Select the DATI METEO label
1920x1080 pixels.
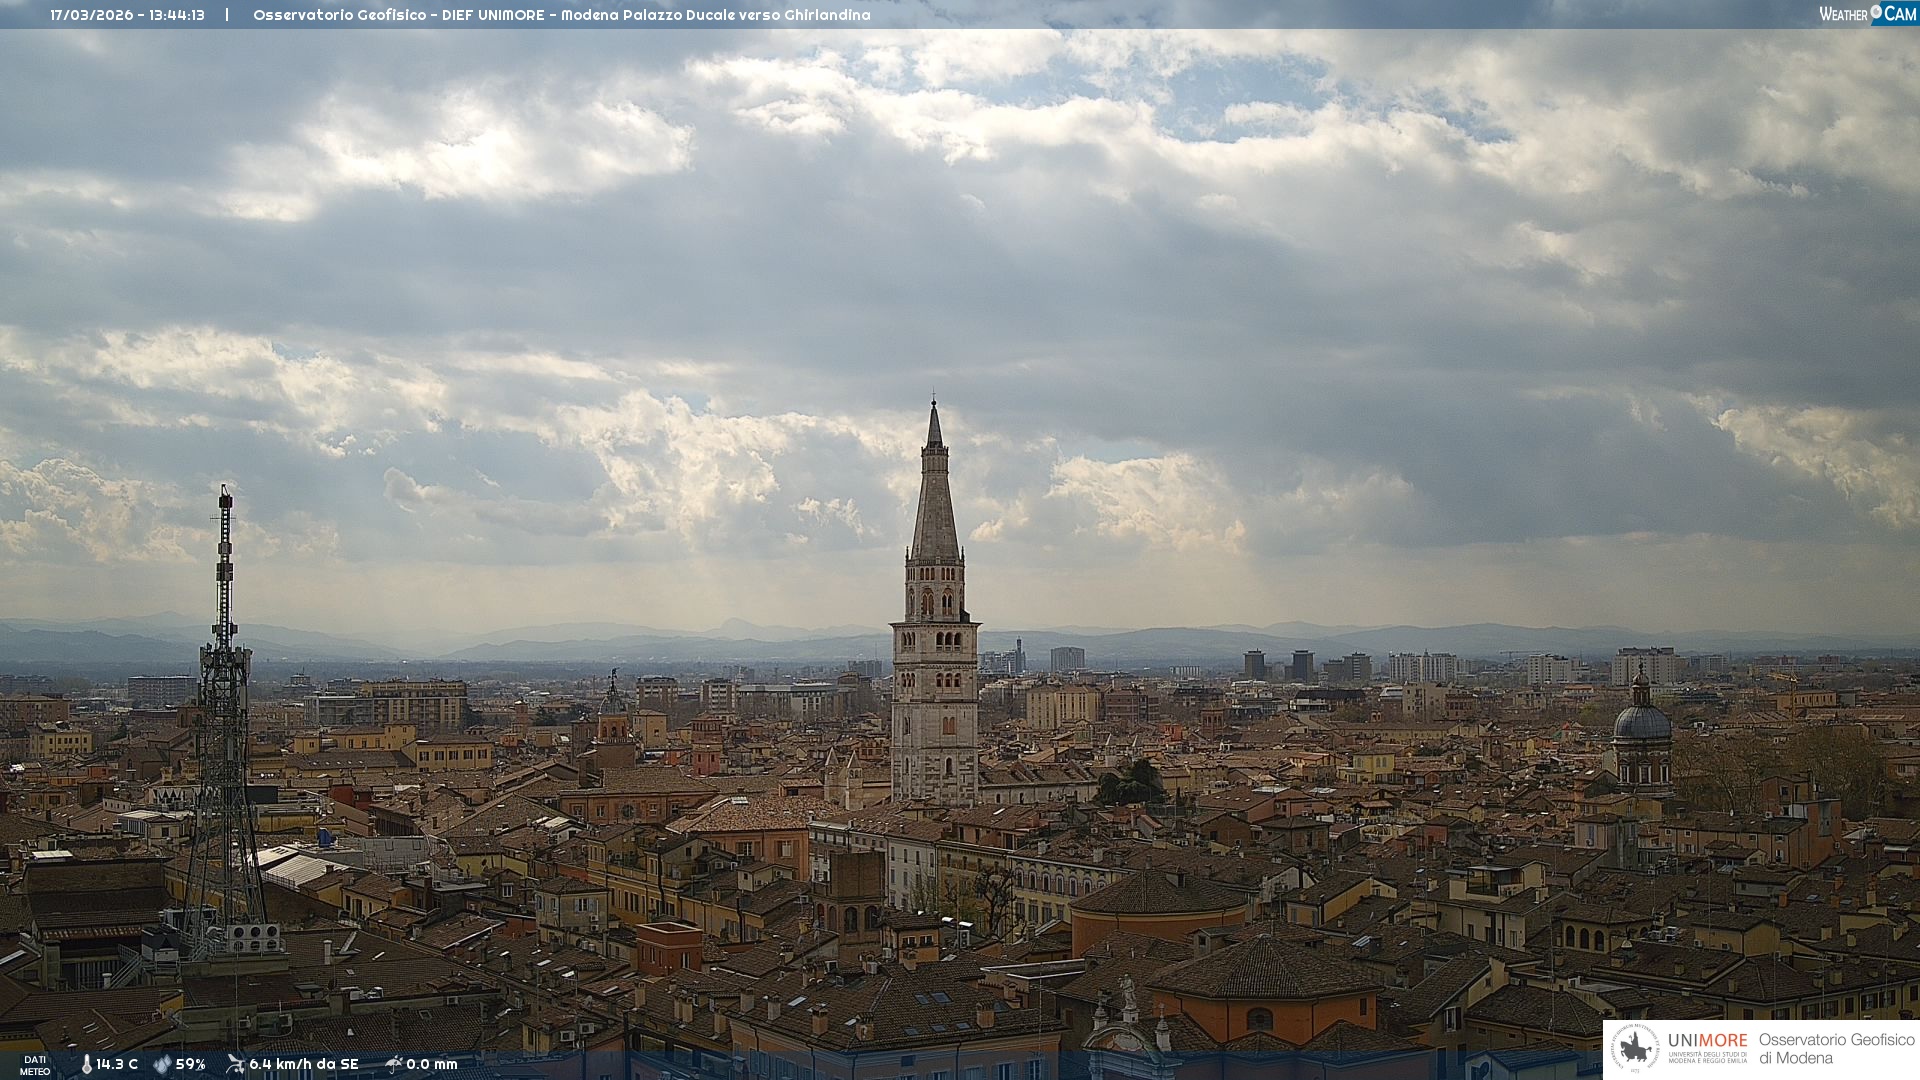(x=35, y=1066)
